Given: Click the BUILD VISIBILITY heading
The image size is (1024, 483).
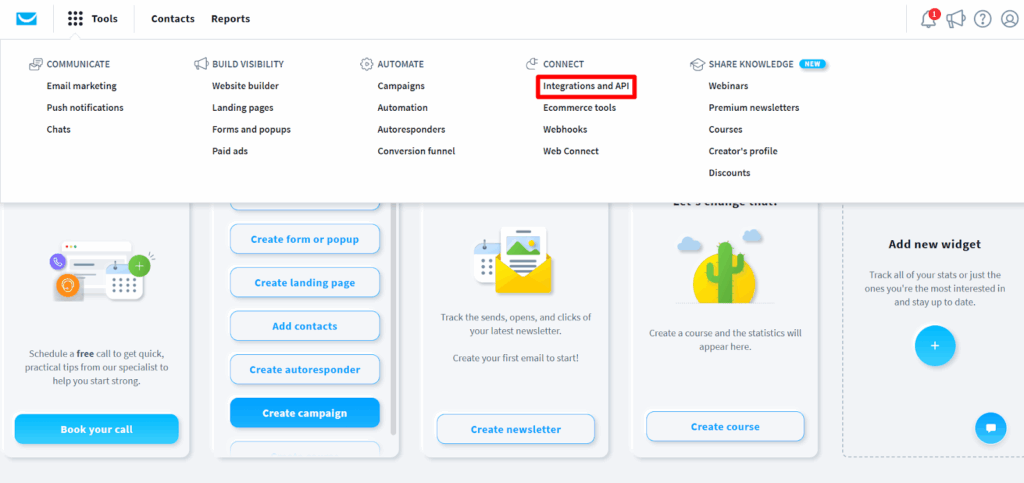Looking at the screenshot, I should tap(248, 64).
